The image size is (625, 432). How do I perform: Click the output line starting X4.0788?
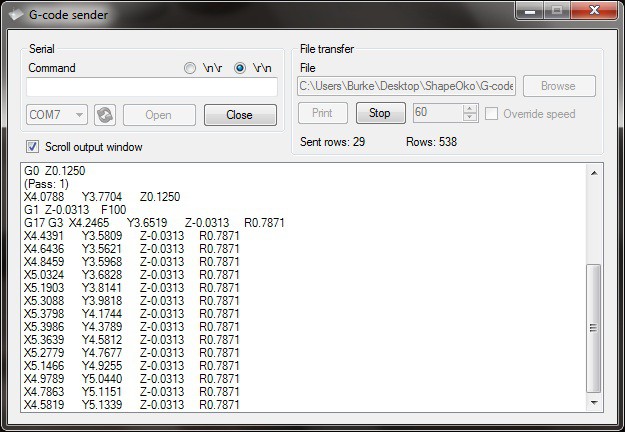coord(102,197)
